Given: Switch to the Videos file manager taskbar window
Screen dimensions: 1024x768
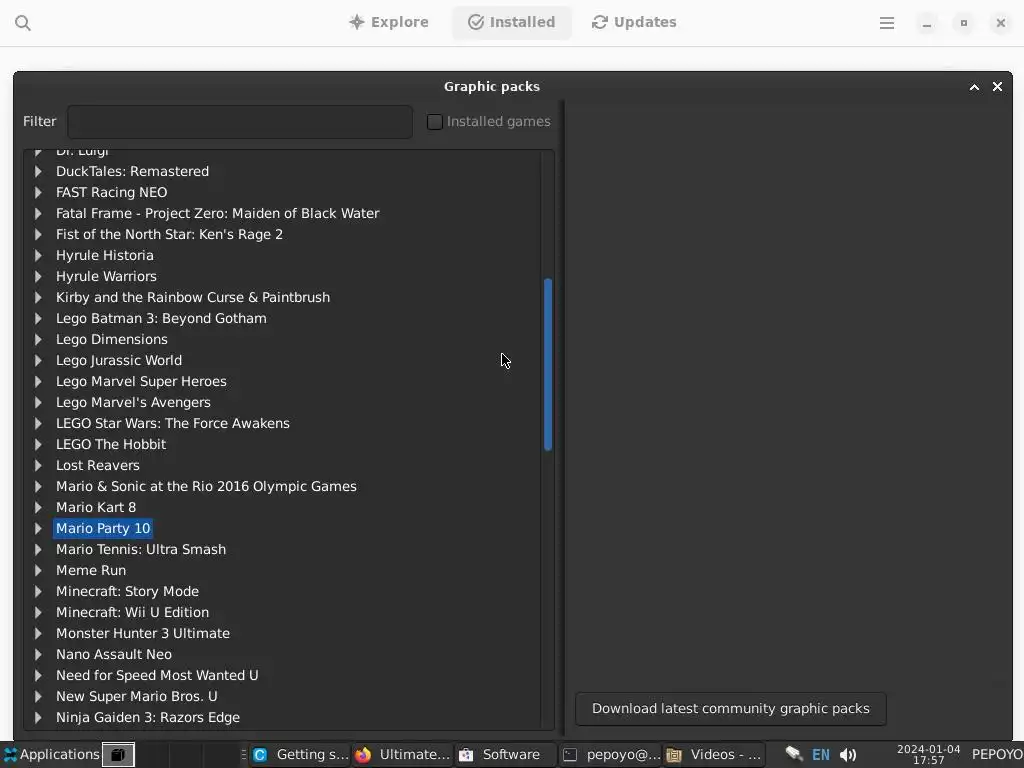Looking at the screenshot, I should (713, 755).
